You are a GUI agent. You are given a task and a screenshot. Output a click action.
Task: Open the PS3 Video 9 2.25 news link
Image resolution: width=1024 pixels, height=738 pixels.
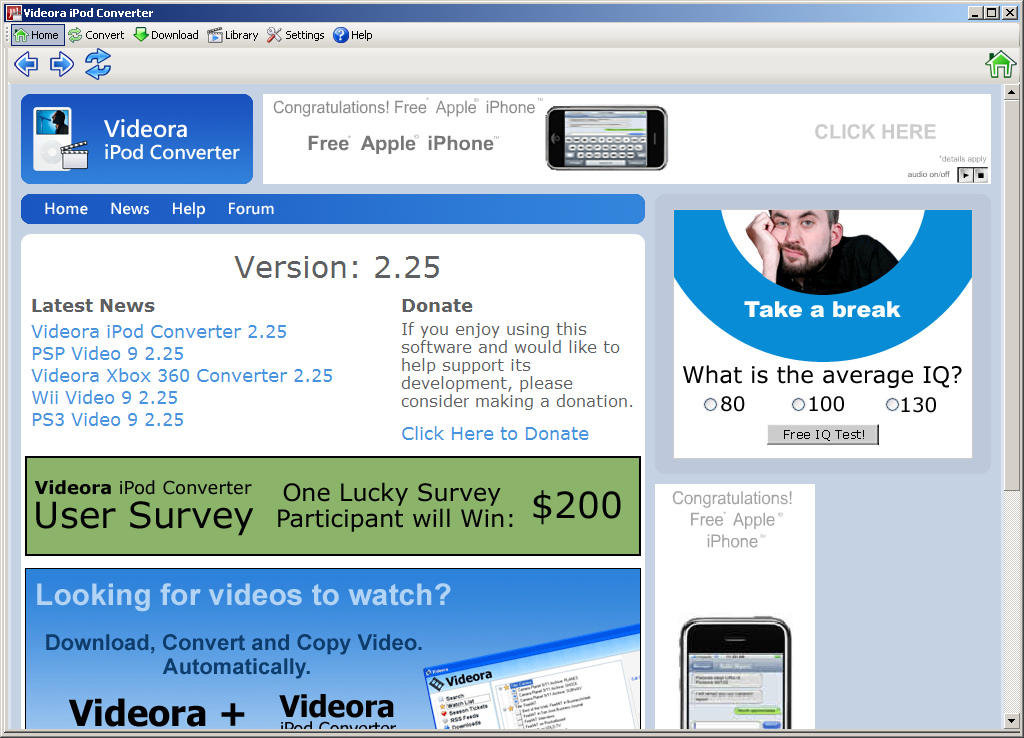click(x=108, y=420)
